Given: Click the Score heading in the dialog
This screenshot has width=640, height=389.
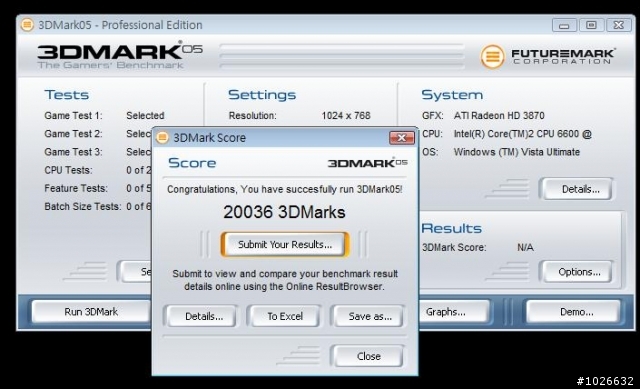Looking at the screenshot, I should [192, 163].
